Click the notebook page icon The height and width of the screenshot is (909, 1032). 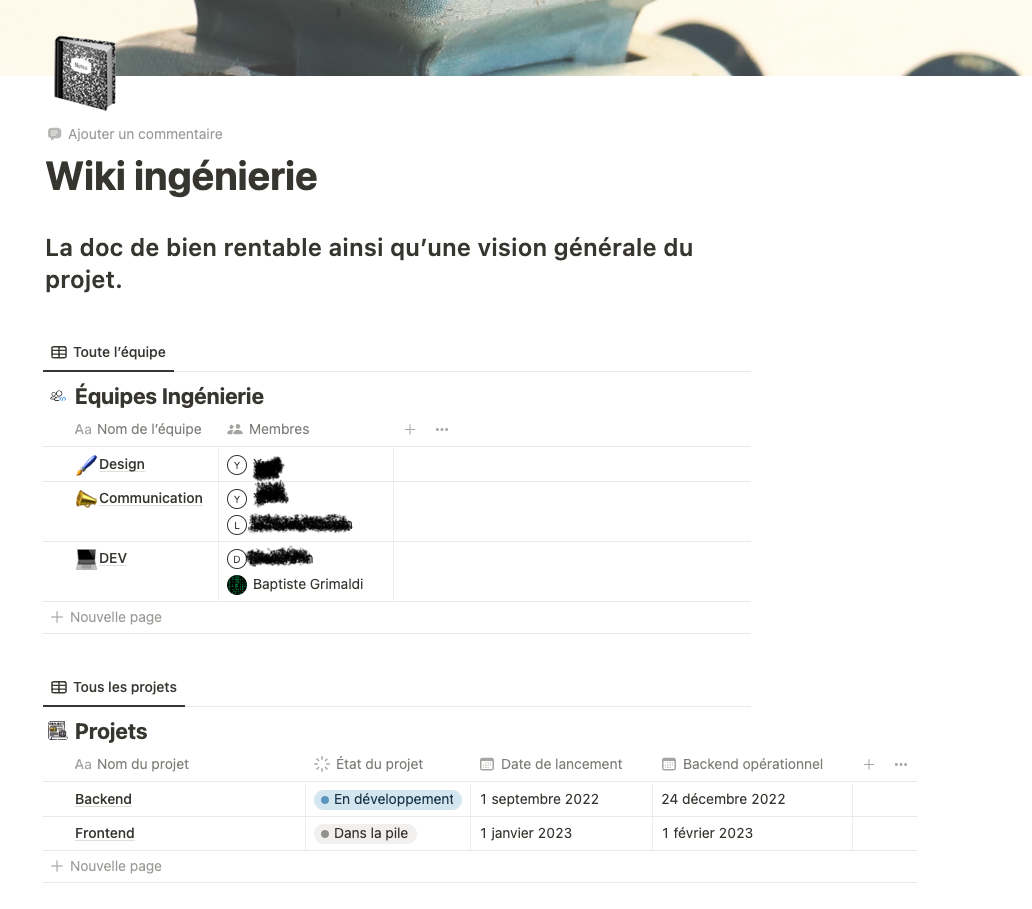click(x=85, y=73)
